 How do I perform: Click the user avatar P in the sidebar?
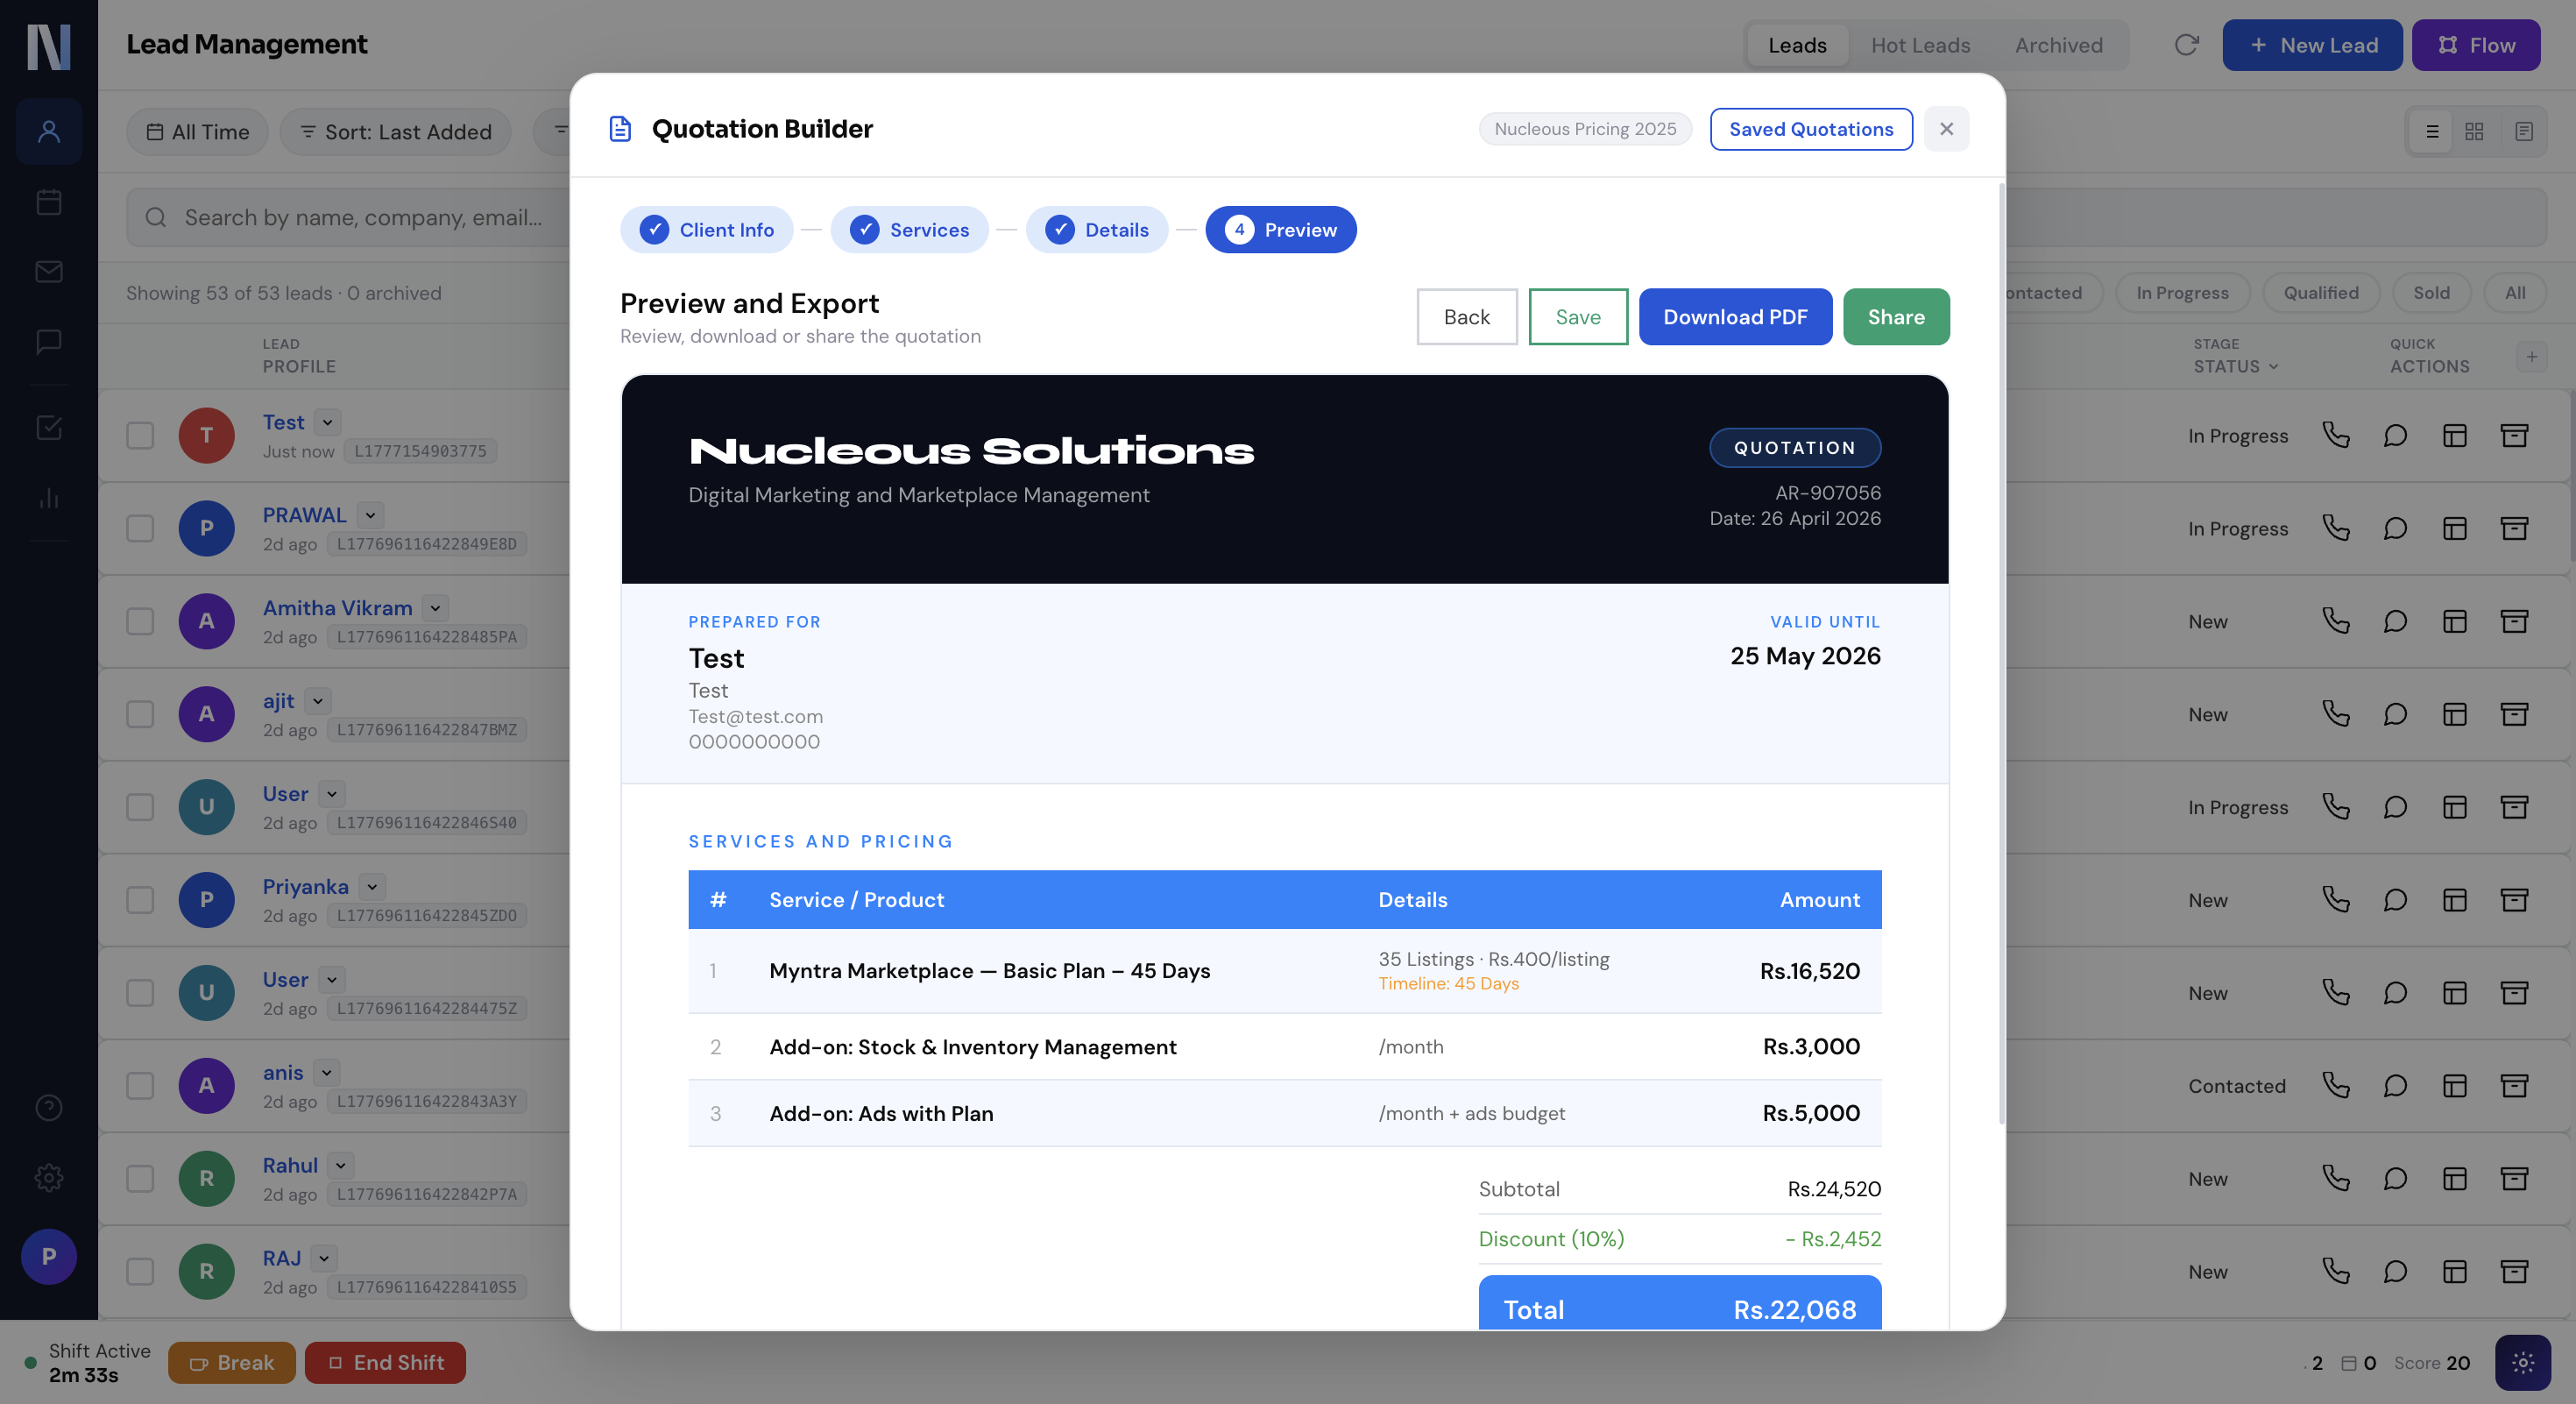[48, 1256]
